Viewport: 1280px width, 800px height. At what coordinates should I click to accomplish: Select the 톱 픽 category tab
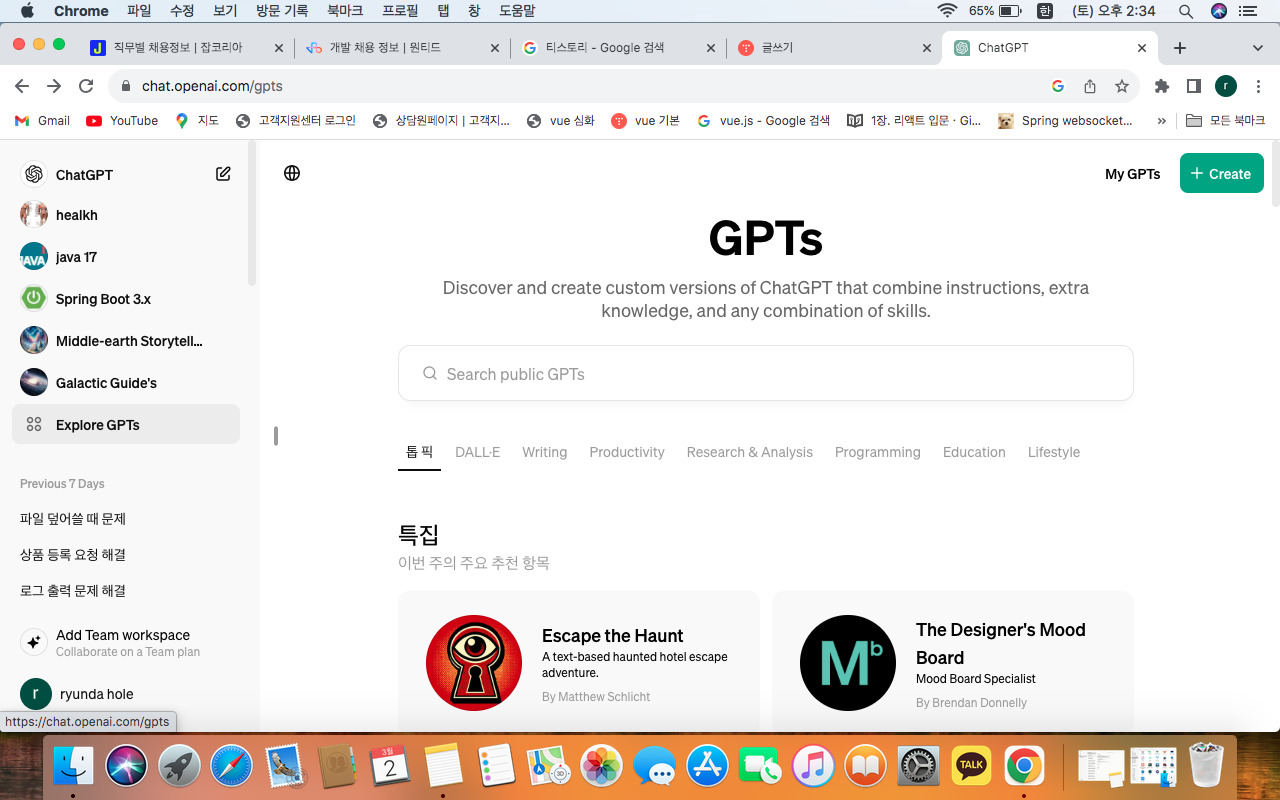[x=419, y=452]
